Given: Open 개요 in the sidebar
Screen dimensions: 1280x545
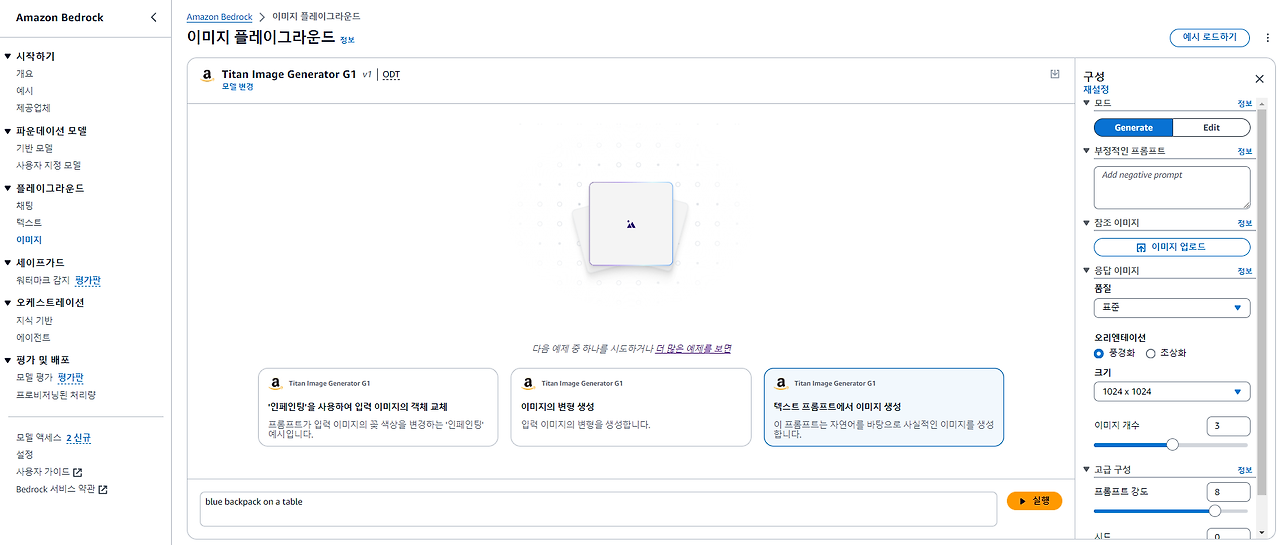Looking at the screenshot, I should (25, 74).
